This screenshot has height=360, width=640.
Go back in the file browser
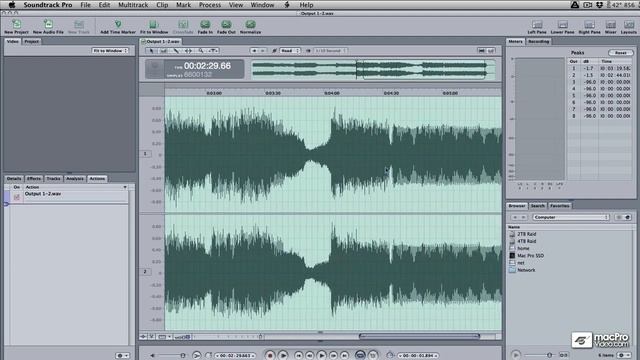[x=515, y=217]
